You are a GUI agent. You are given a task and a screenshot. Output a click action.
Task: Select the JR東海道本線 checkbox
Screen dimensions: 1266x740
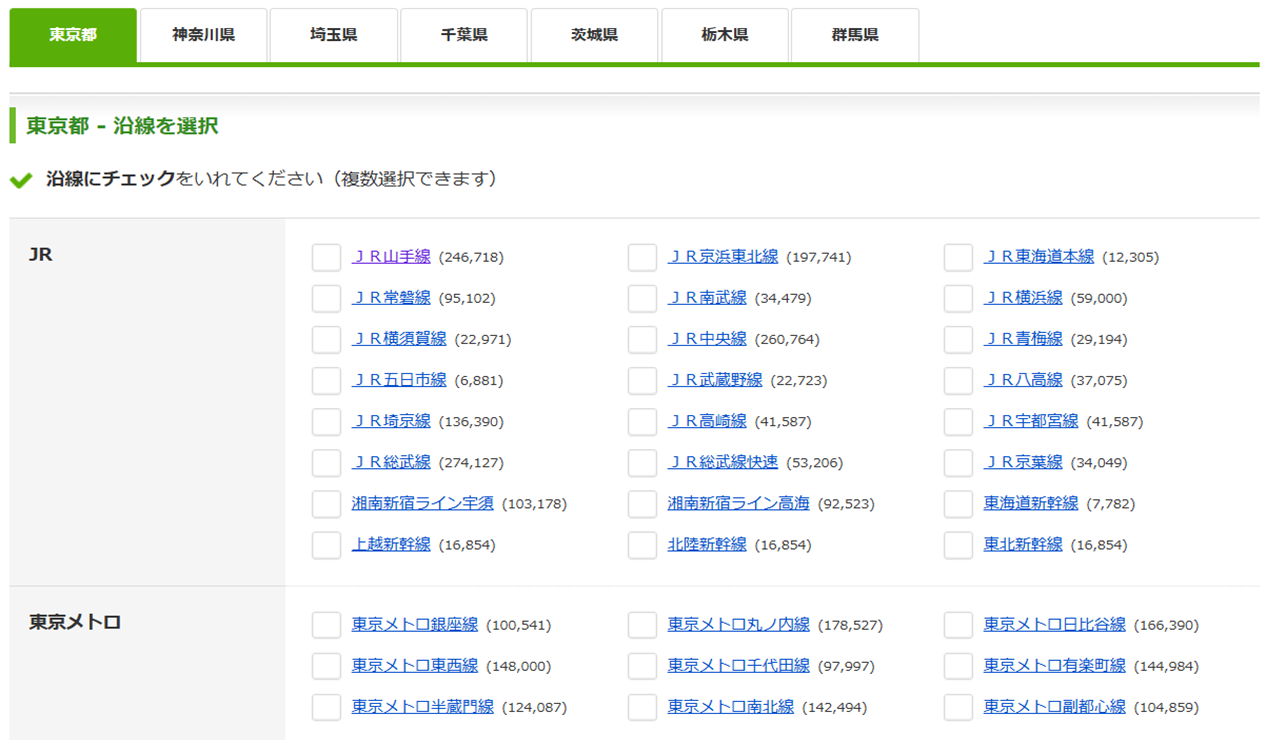pos(958,257)
